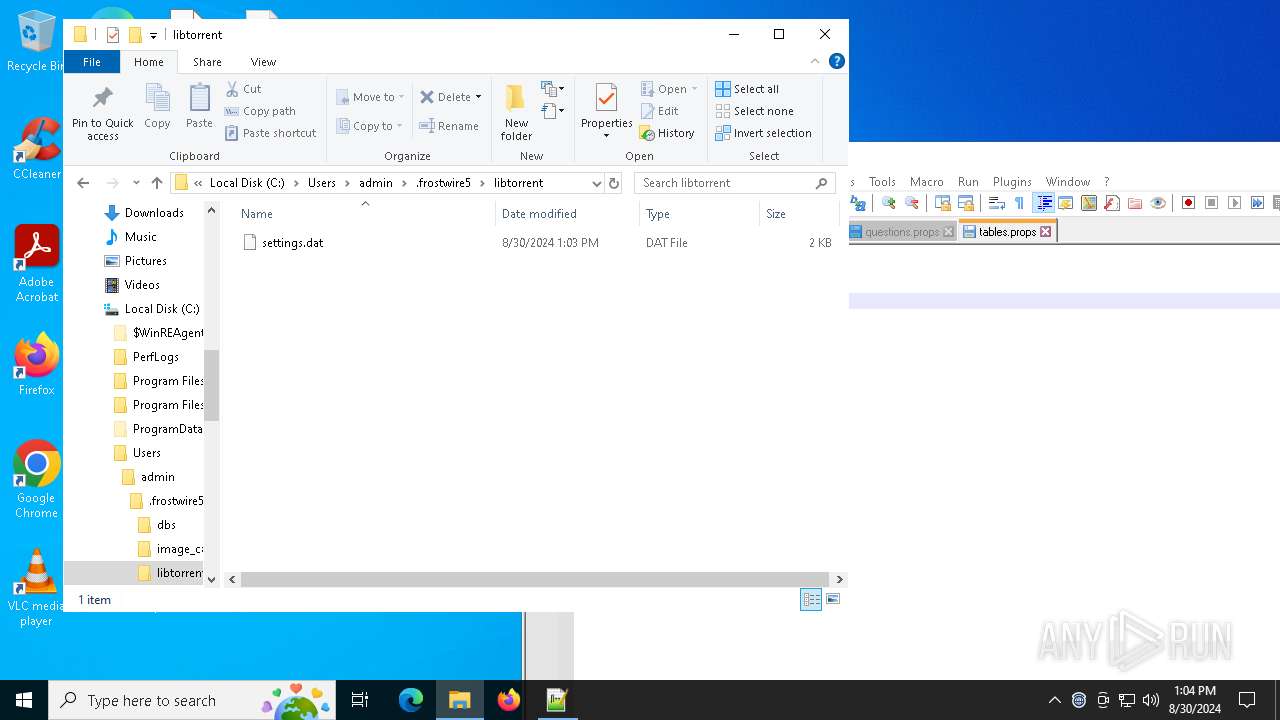Viewport: 1280px width, 720px height.
Task: Select ProgramData folder in tree
Action: (x=167, y=429)
